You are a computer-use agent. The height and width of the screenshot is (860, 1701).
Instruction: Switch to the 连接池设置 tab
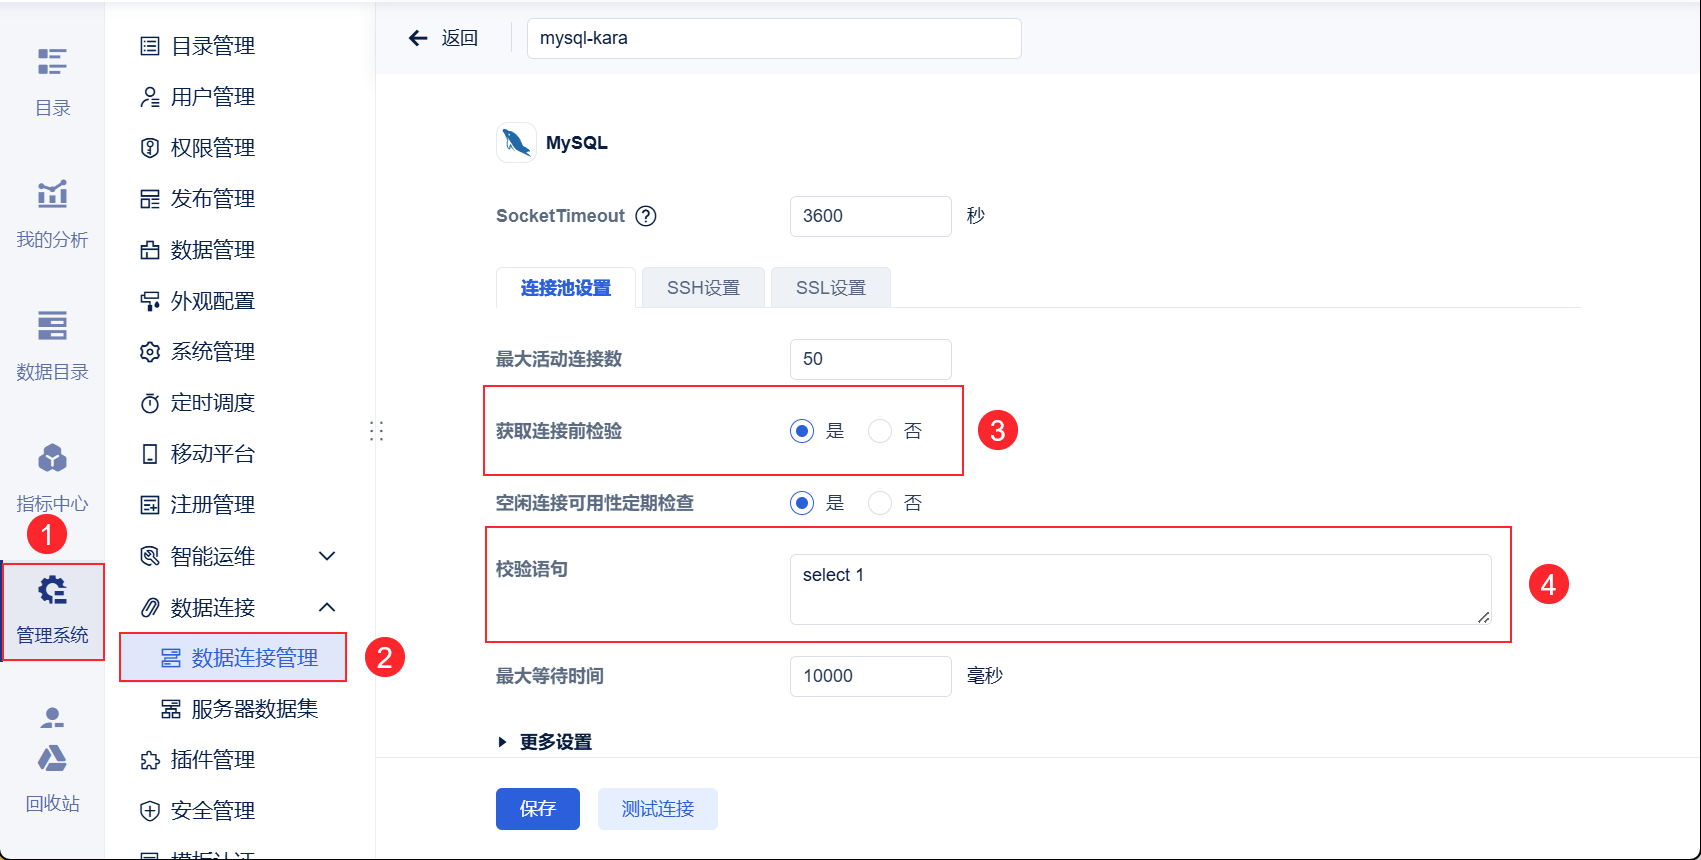pyautogui.click(x=566, y=288)
